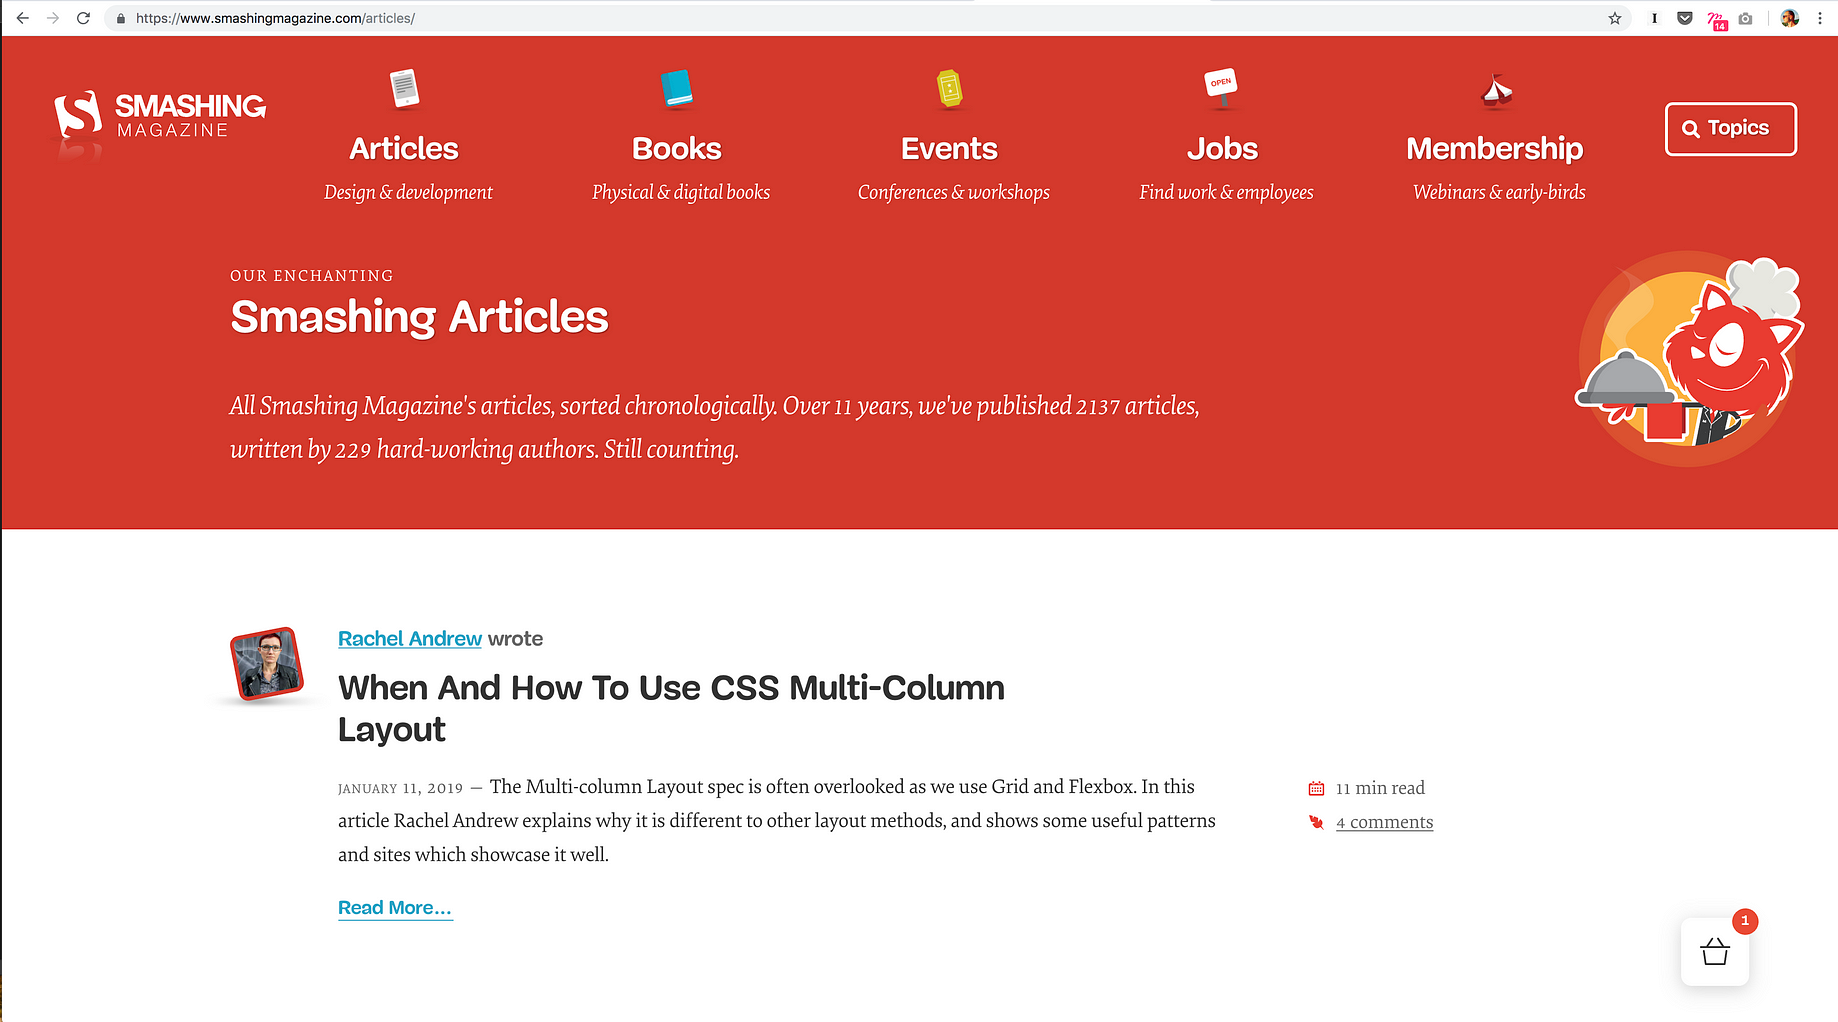Open the Jobs menu item
Viewport: 1838px width, 1022px height.
click(x=1222, y=149)
